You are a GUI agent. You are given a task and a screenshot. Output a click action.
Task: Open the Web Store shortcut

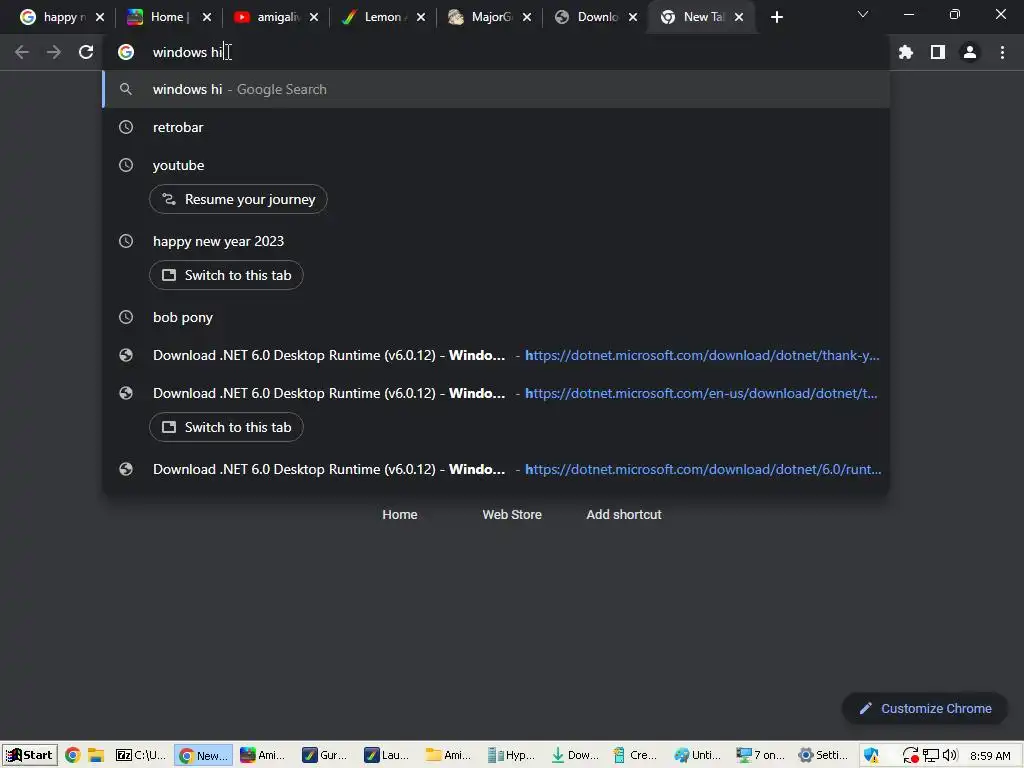512,515
